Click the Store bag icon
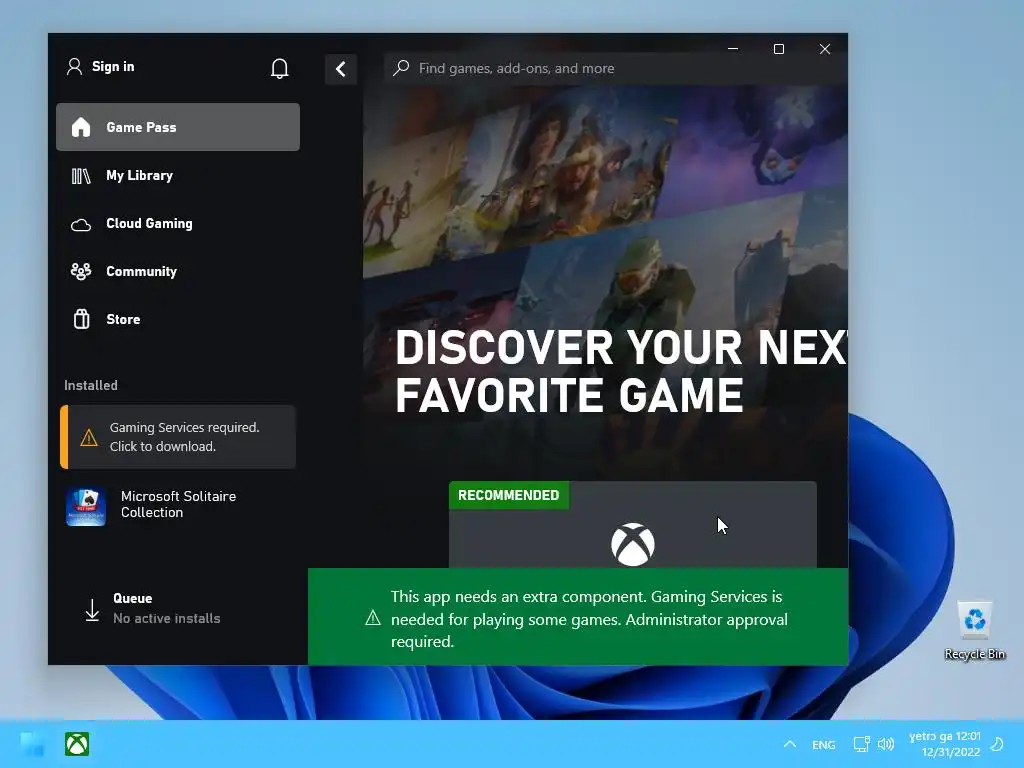The image size is (1024, 768). [x=82, y=319]
